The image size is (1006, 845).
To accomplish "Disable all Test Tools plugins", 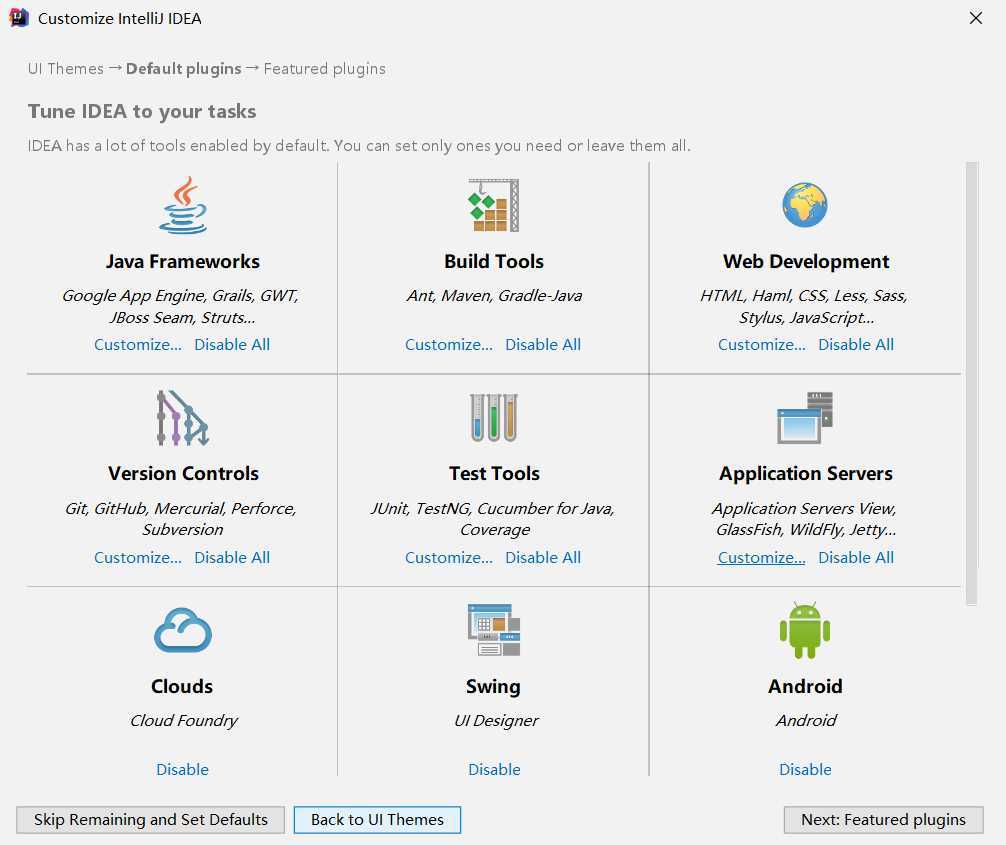I will [543, 558].
